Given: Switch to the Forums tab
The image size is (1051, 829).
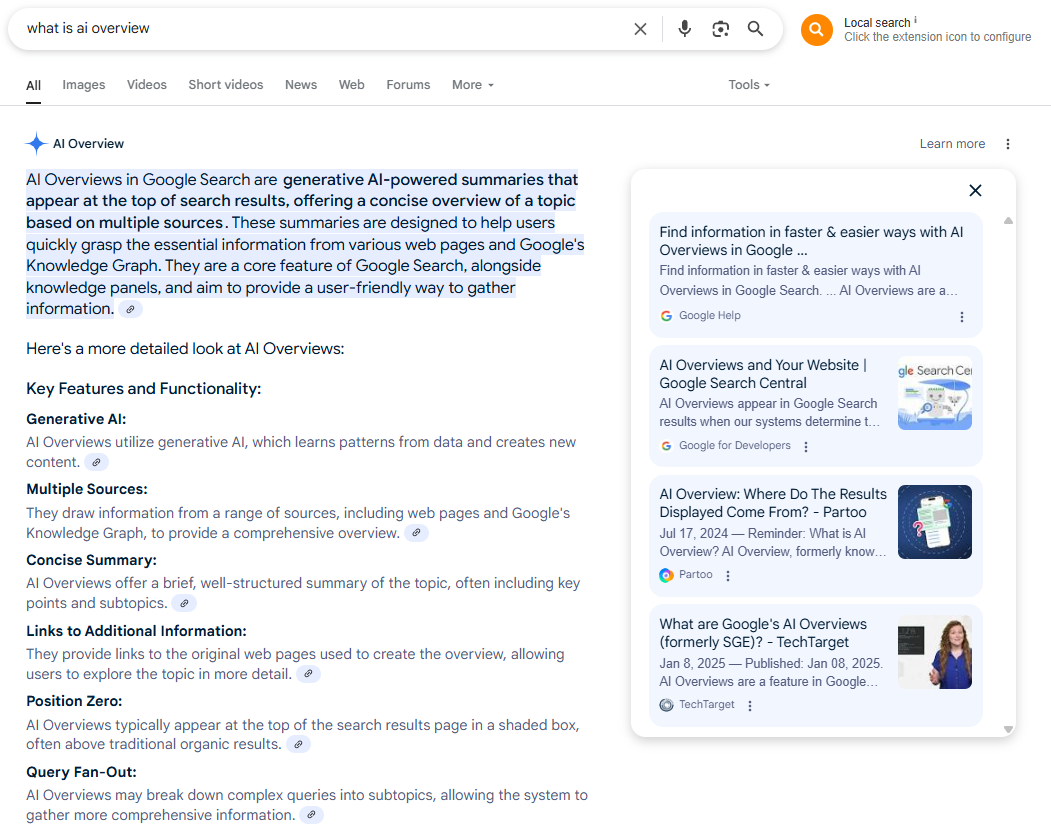Looking at the screenshot, I should [x=408, y=85].
